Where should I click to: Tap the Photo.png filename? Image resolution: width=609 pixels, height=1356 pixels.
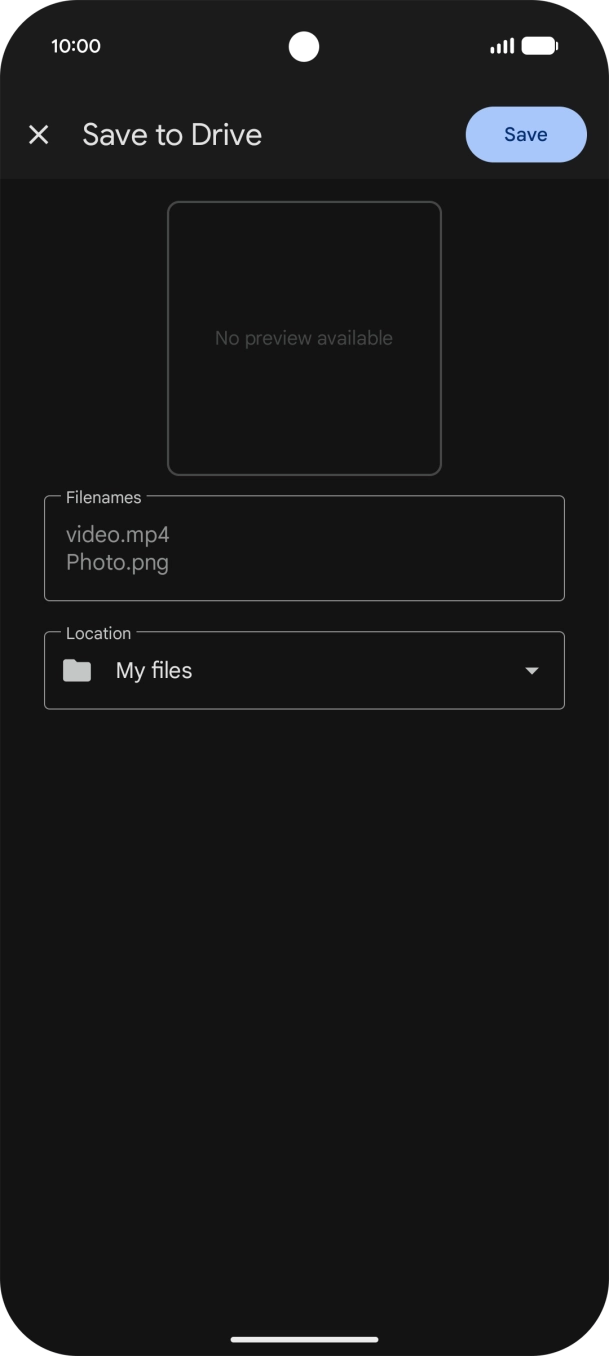pyautogui.click(x=117, y=563)
